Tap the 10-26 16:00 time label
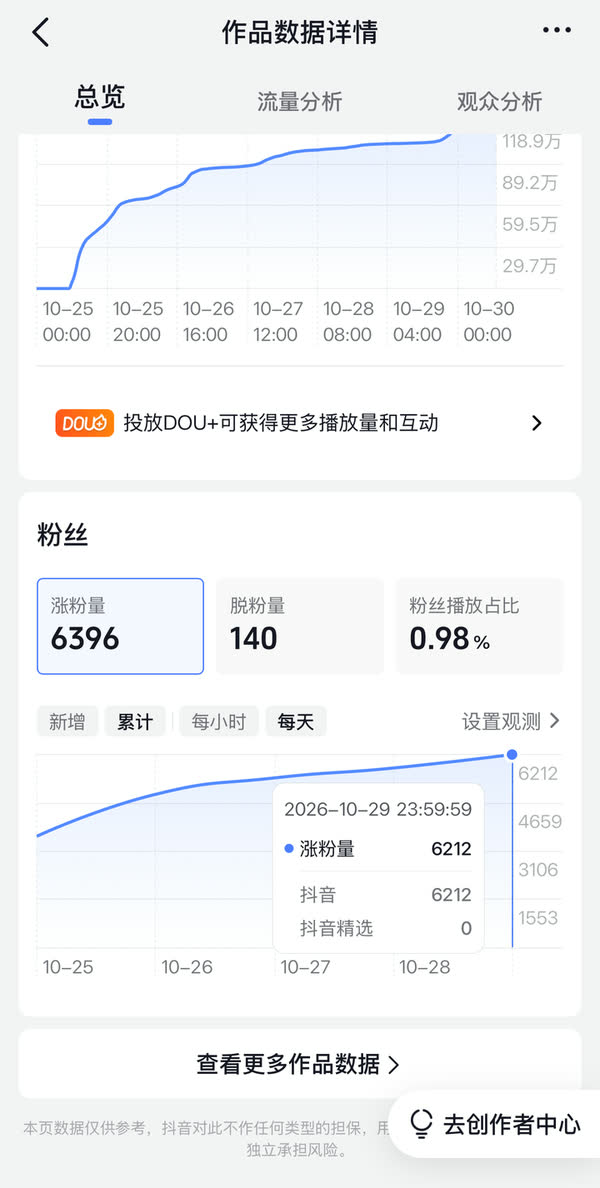 click(x=208, y=321)
